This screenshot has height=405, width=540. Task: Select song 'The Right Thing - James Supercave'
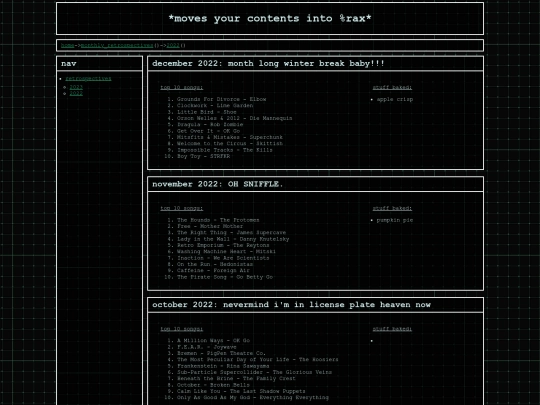point(231,232)
